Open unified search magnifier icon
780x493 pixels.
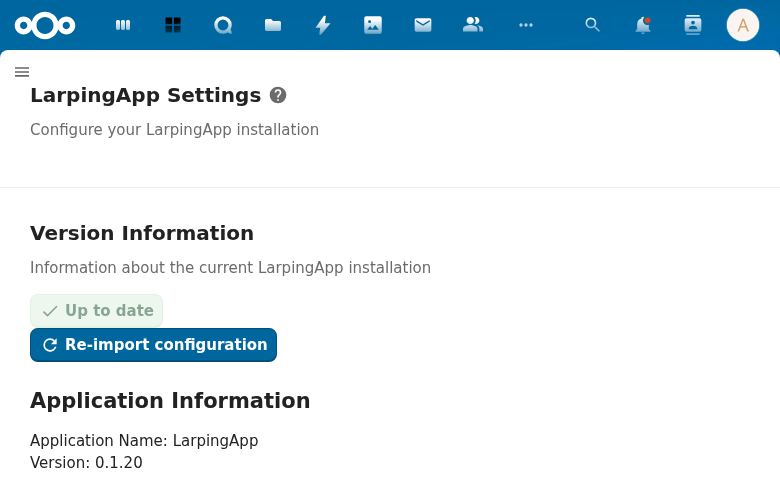pos(592,25)
